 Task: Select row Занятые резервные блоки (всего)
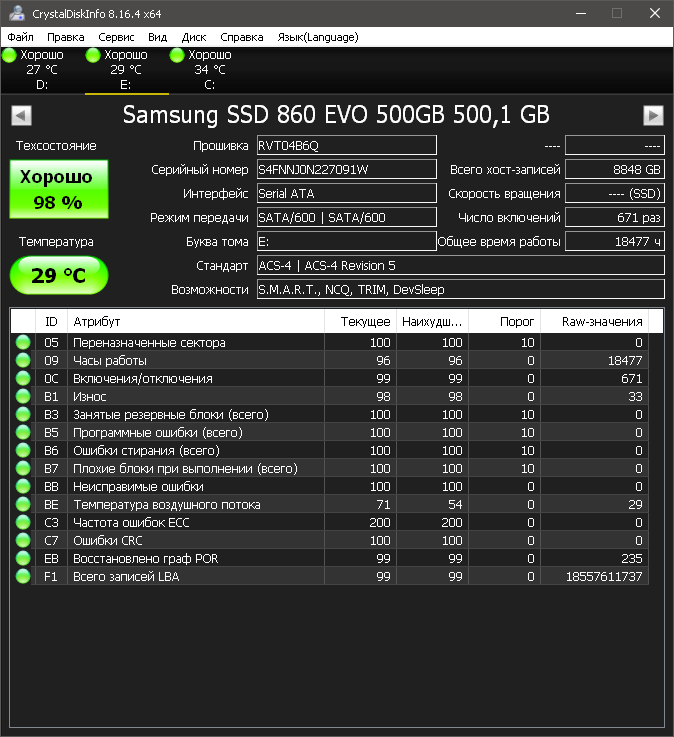(329, 415)
